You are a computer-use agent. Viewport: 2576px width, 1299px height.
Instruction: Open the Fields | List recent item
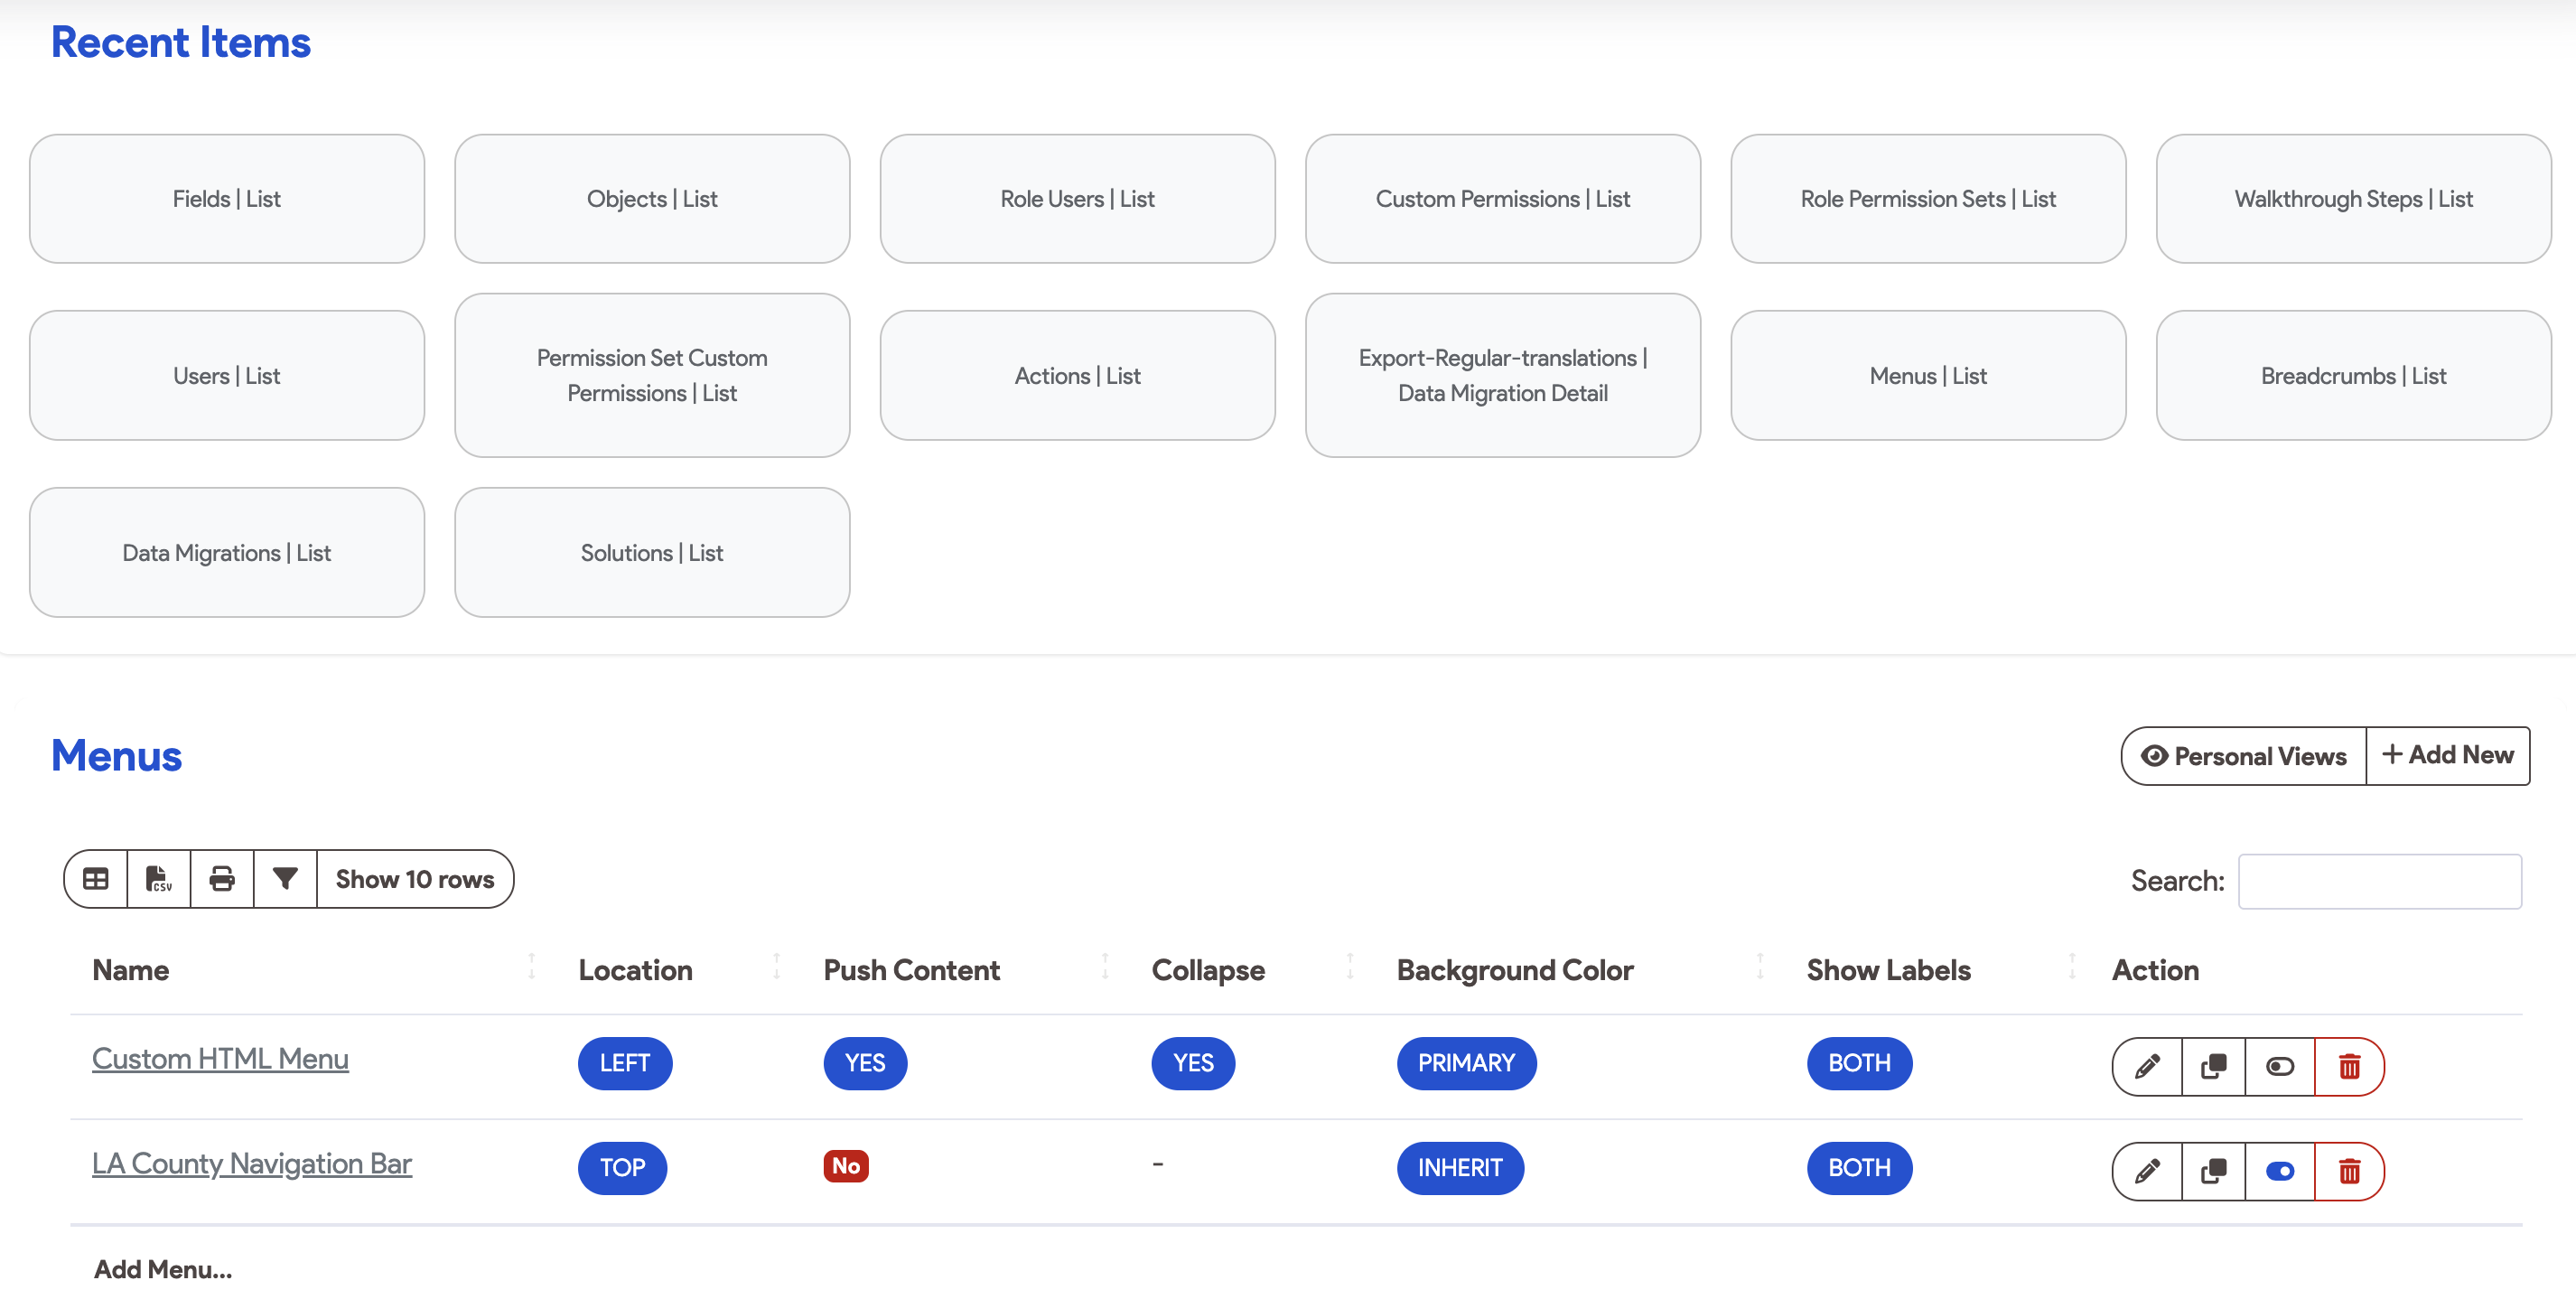[x=227, y=199]
